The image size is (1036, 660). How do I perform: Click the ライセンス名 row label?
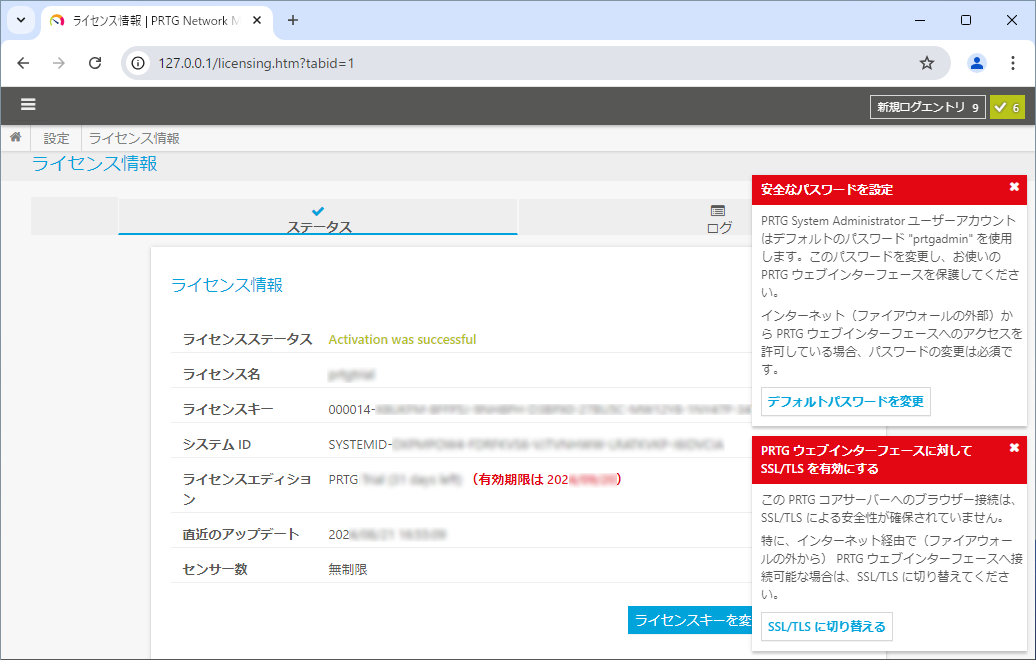[221, 375]
